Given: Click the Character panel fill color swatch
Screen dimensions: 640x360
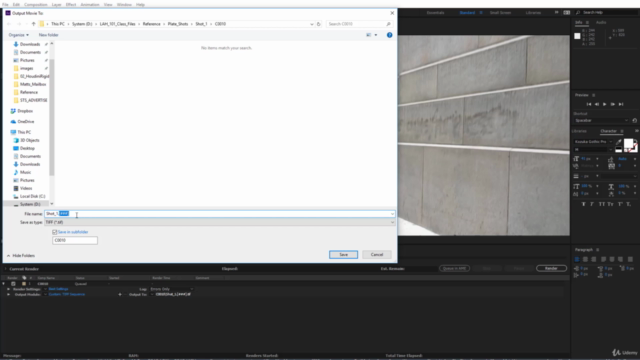Looking at the screenshot, I should coord(628,143).
